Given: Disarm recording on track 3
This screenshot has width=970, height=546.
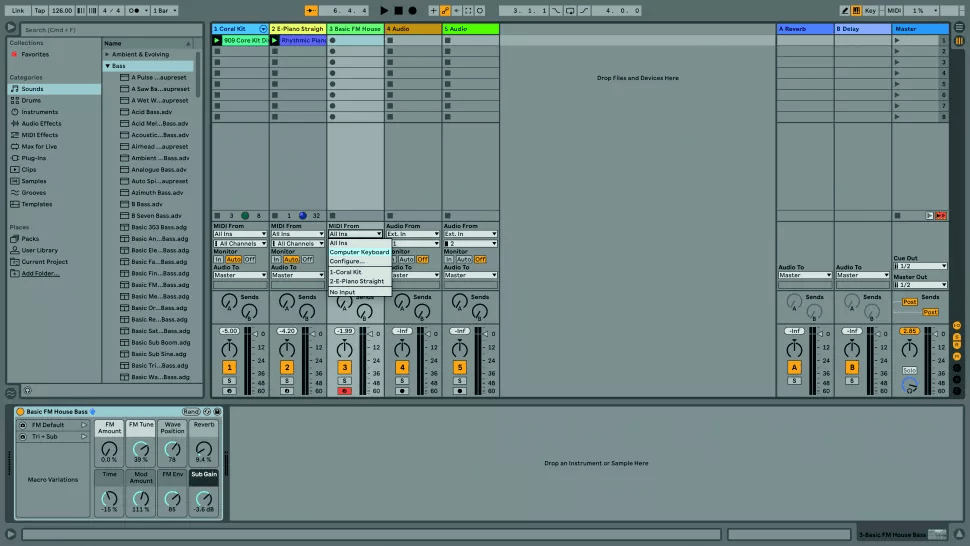Looking at the screenshot, I should pos(345,391).
